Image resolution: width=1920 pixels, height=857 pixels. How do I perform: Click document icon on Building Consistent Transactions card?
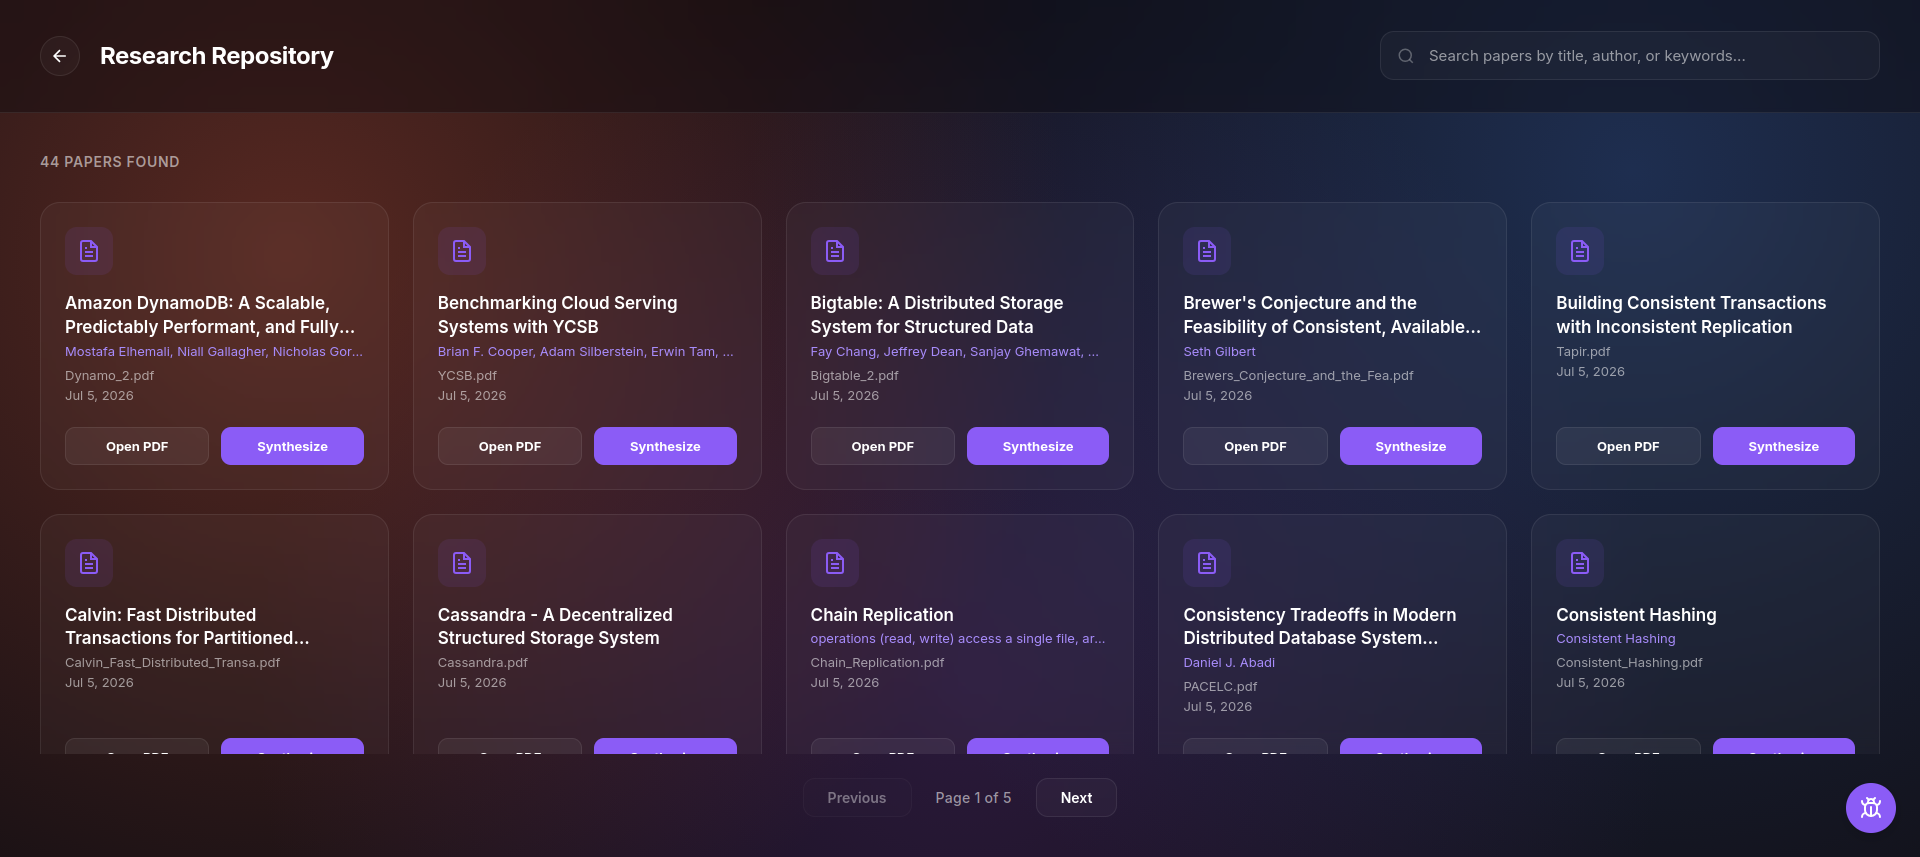pos(1580,251)
